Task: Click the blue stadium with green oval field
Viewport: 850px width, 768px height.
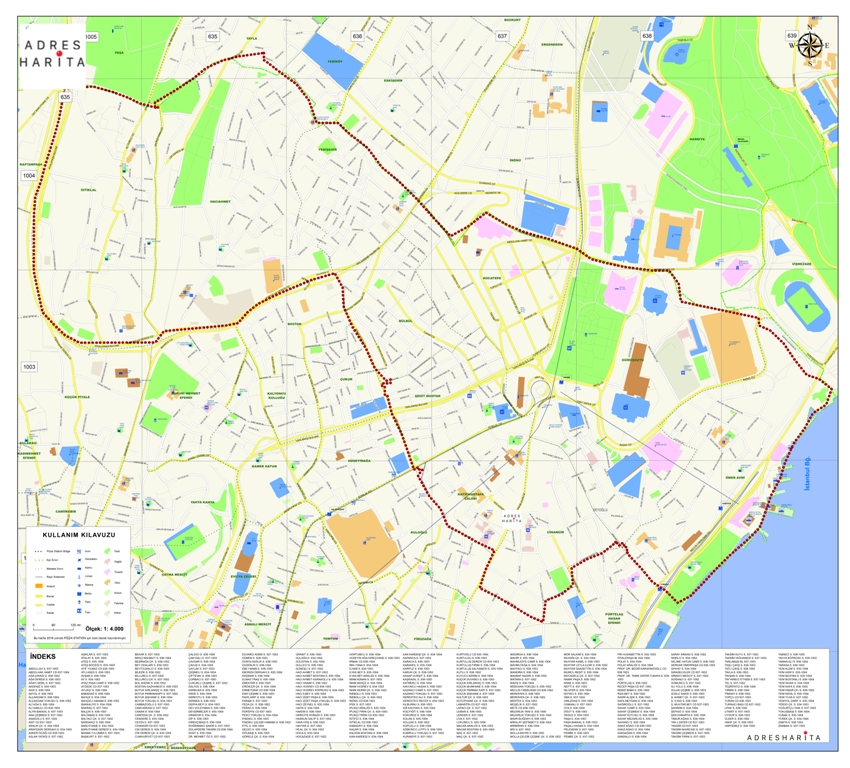Action: [x=806, y=301]
